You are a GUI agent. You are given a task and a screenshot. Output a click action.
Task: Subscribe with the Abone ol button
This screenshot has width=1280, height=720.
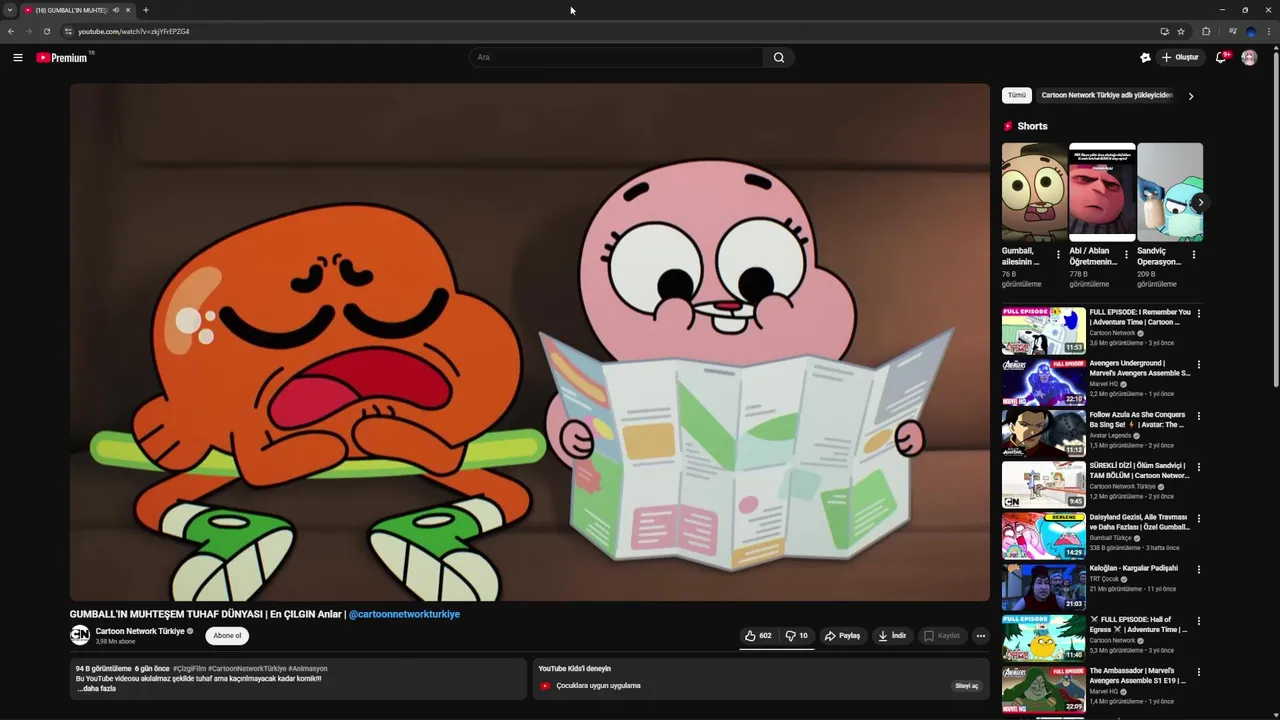point(227,636)
